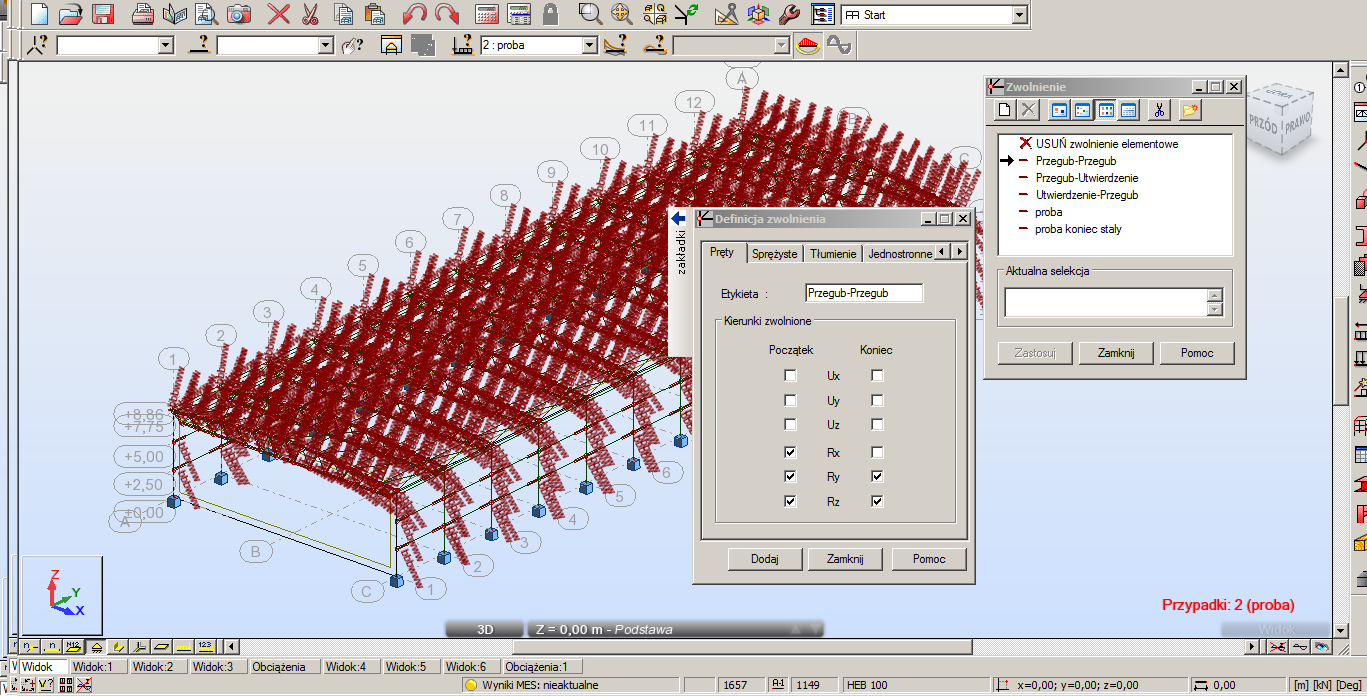Save project with floppy disk icon
This screenshot has width=1367, height=696.
[x=101, y=14]
